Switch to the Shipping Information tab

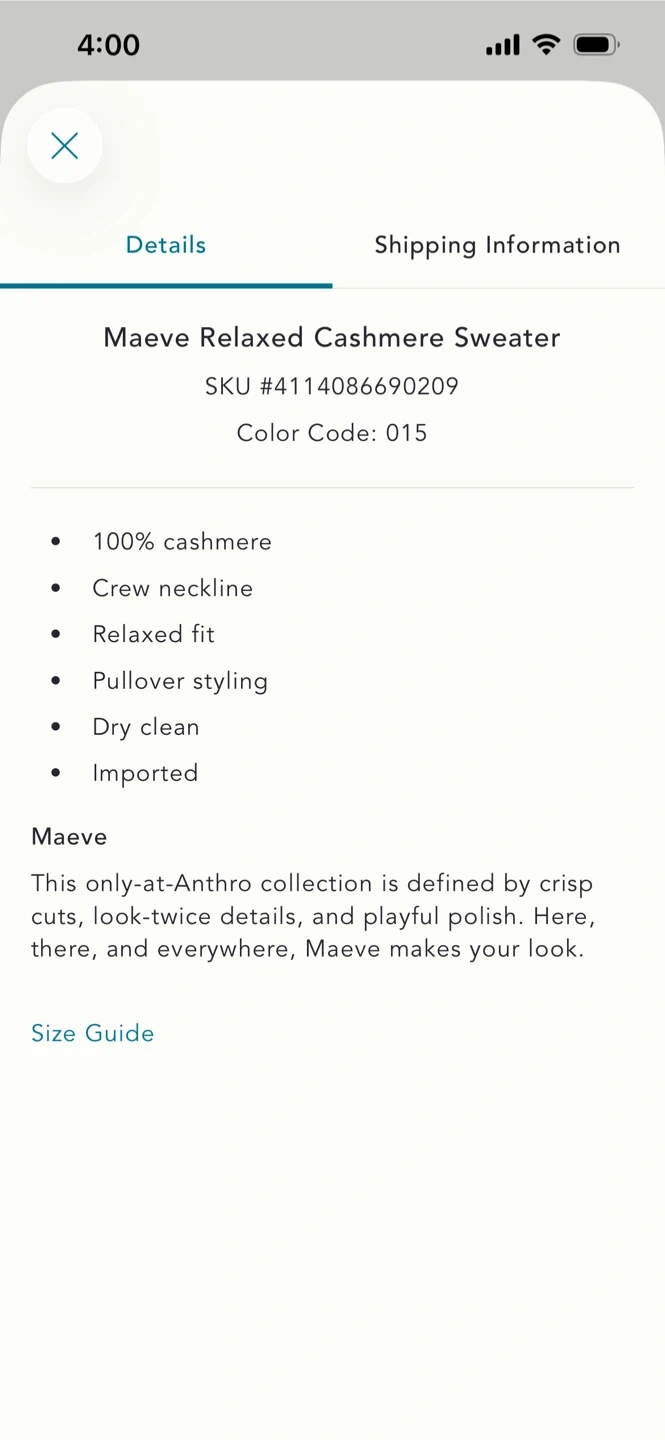click(x=497, y=245)
